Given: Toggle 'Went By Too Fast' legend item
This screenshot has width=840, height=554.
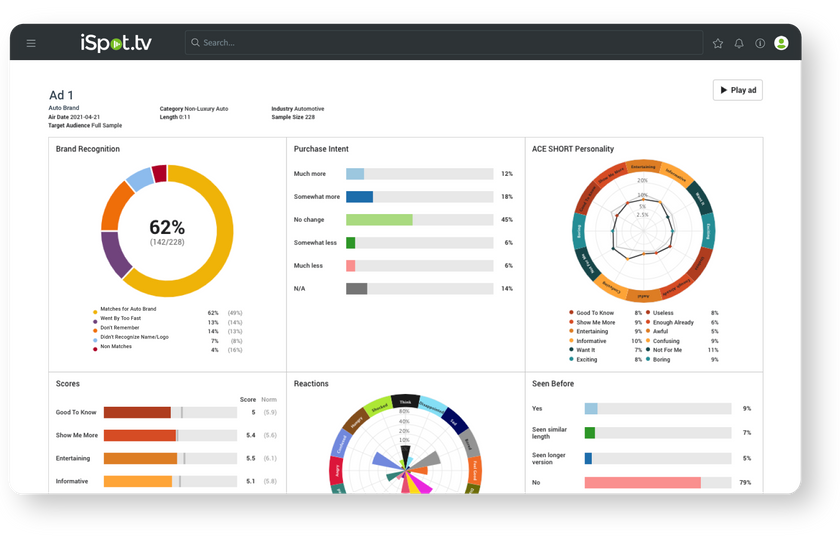Looking at the screenshot, I should click(x=120, y=321).
